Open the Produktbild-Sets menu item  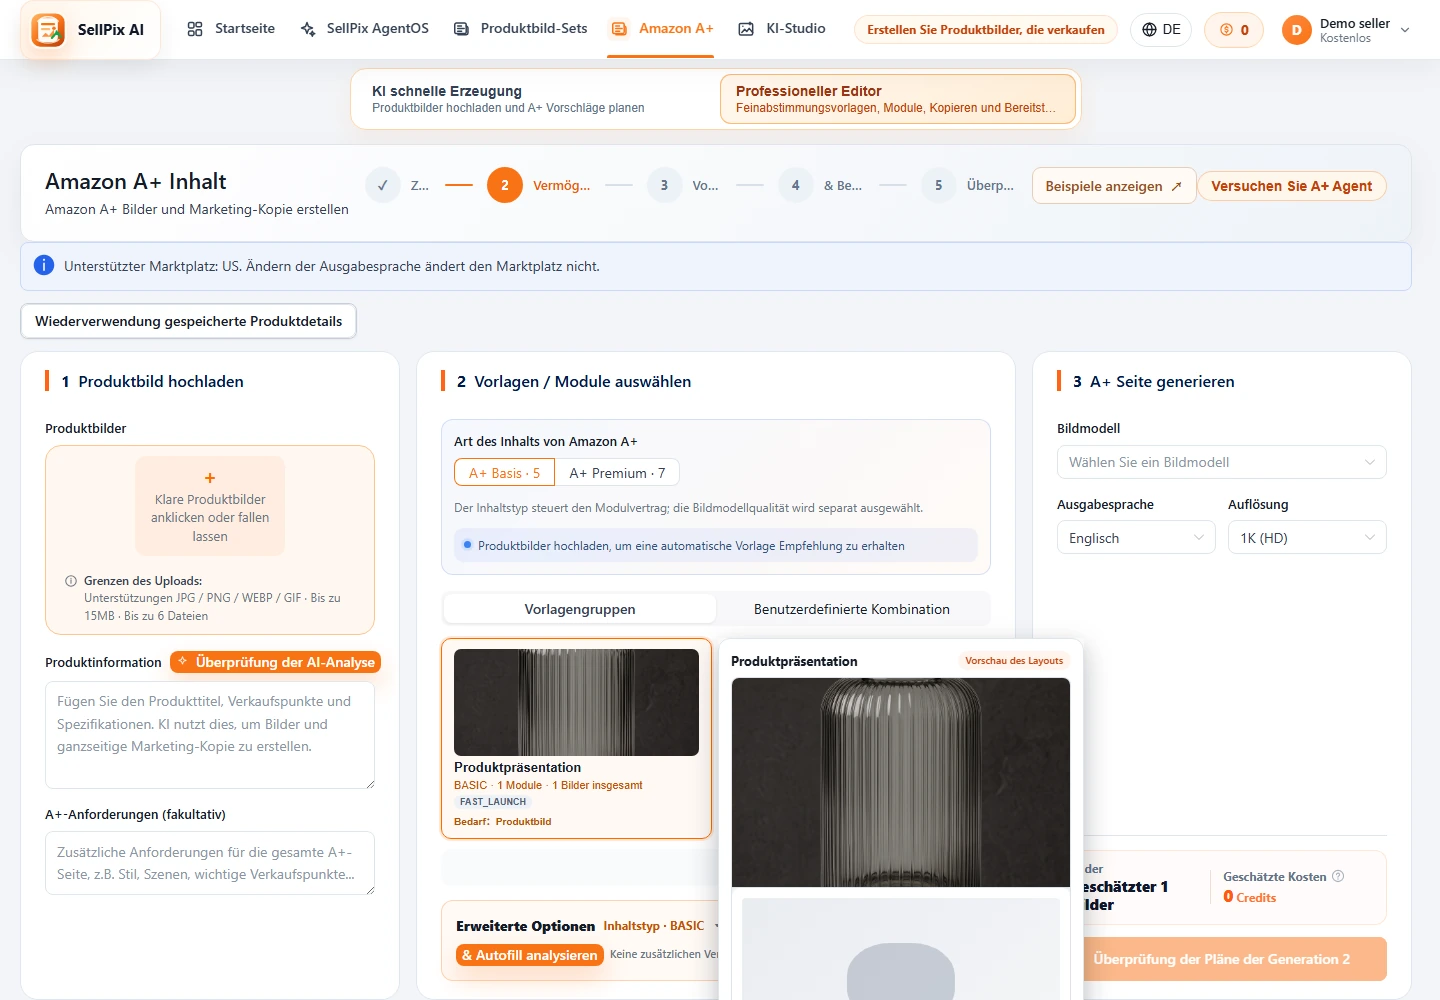tap(520, 29)
